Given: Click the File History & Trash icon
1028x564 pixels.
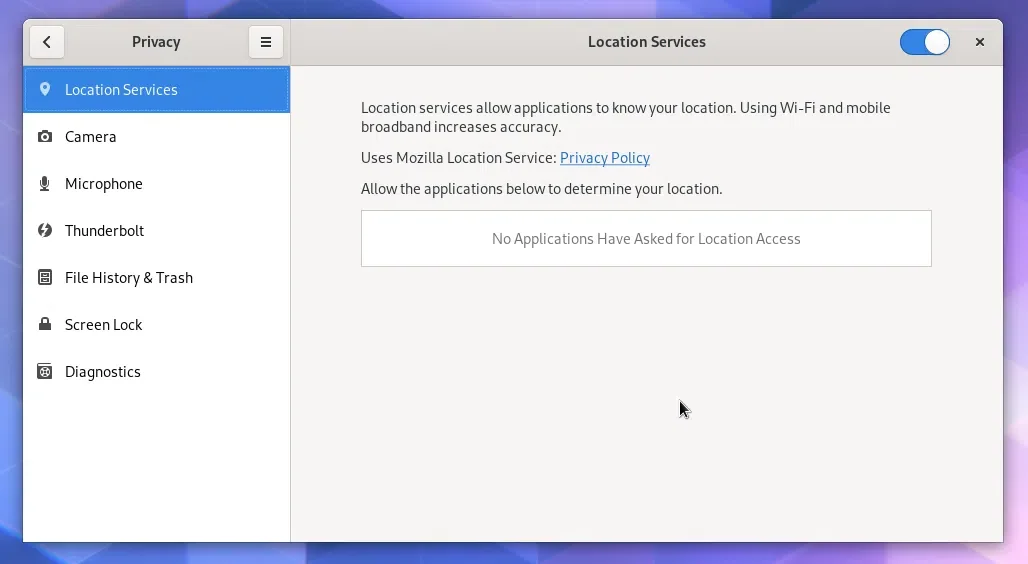Looking at the screenshot, I should click(x=45, y=277).
